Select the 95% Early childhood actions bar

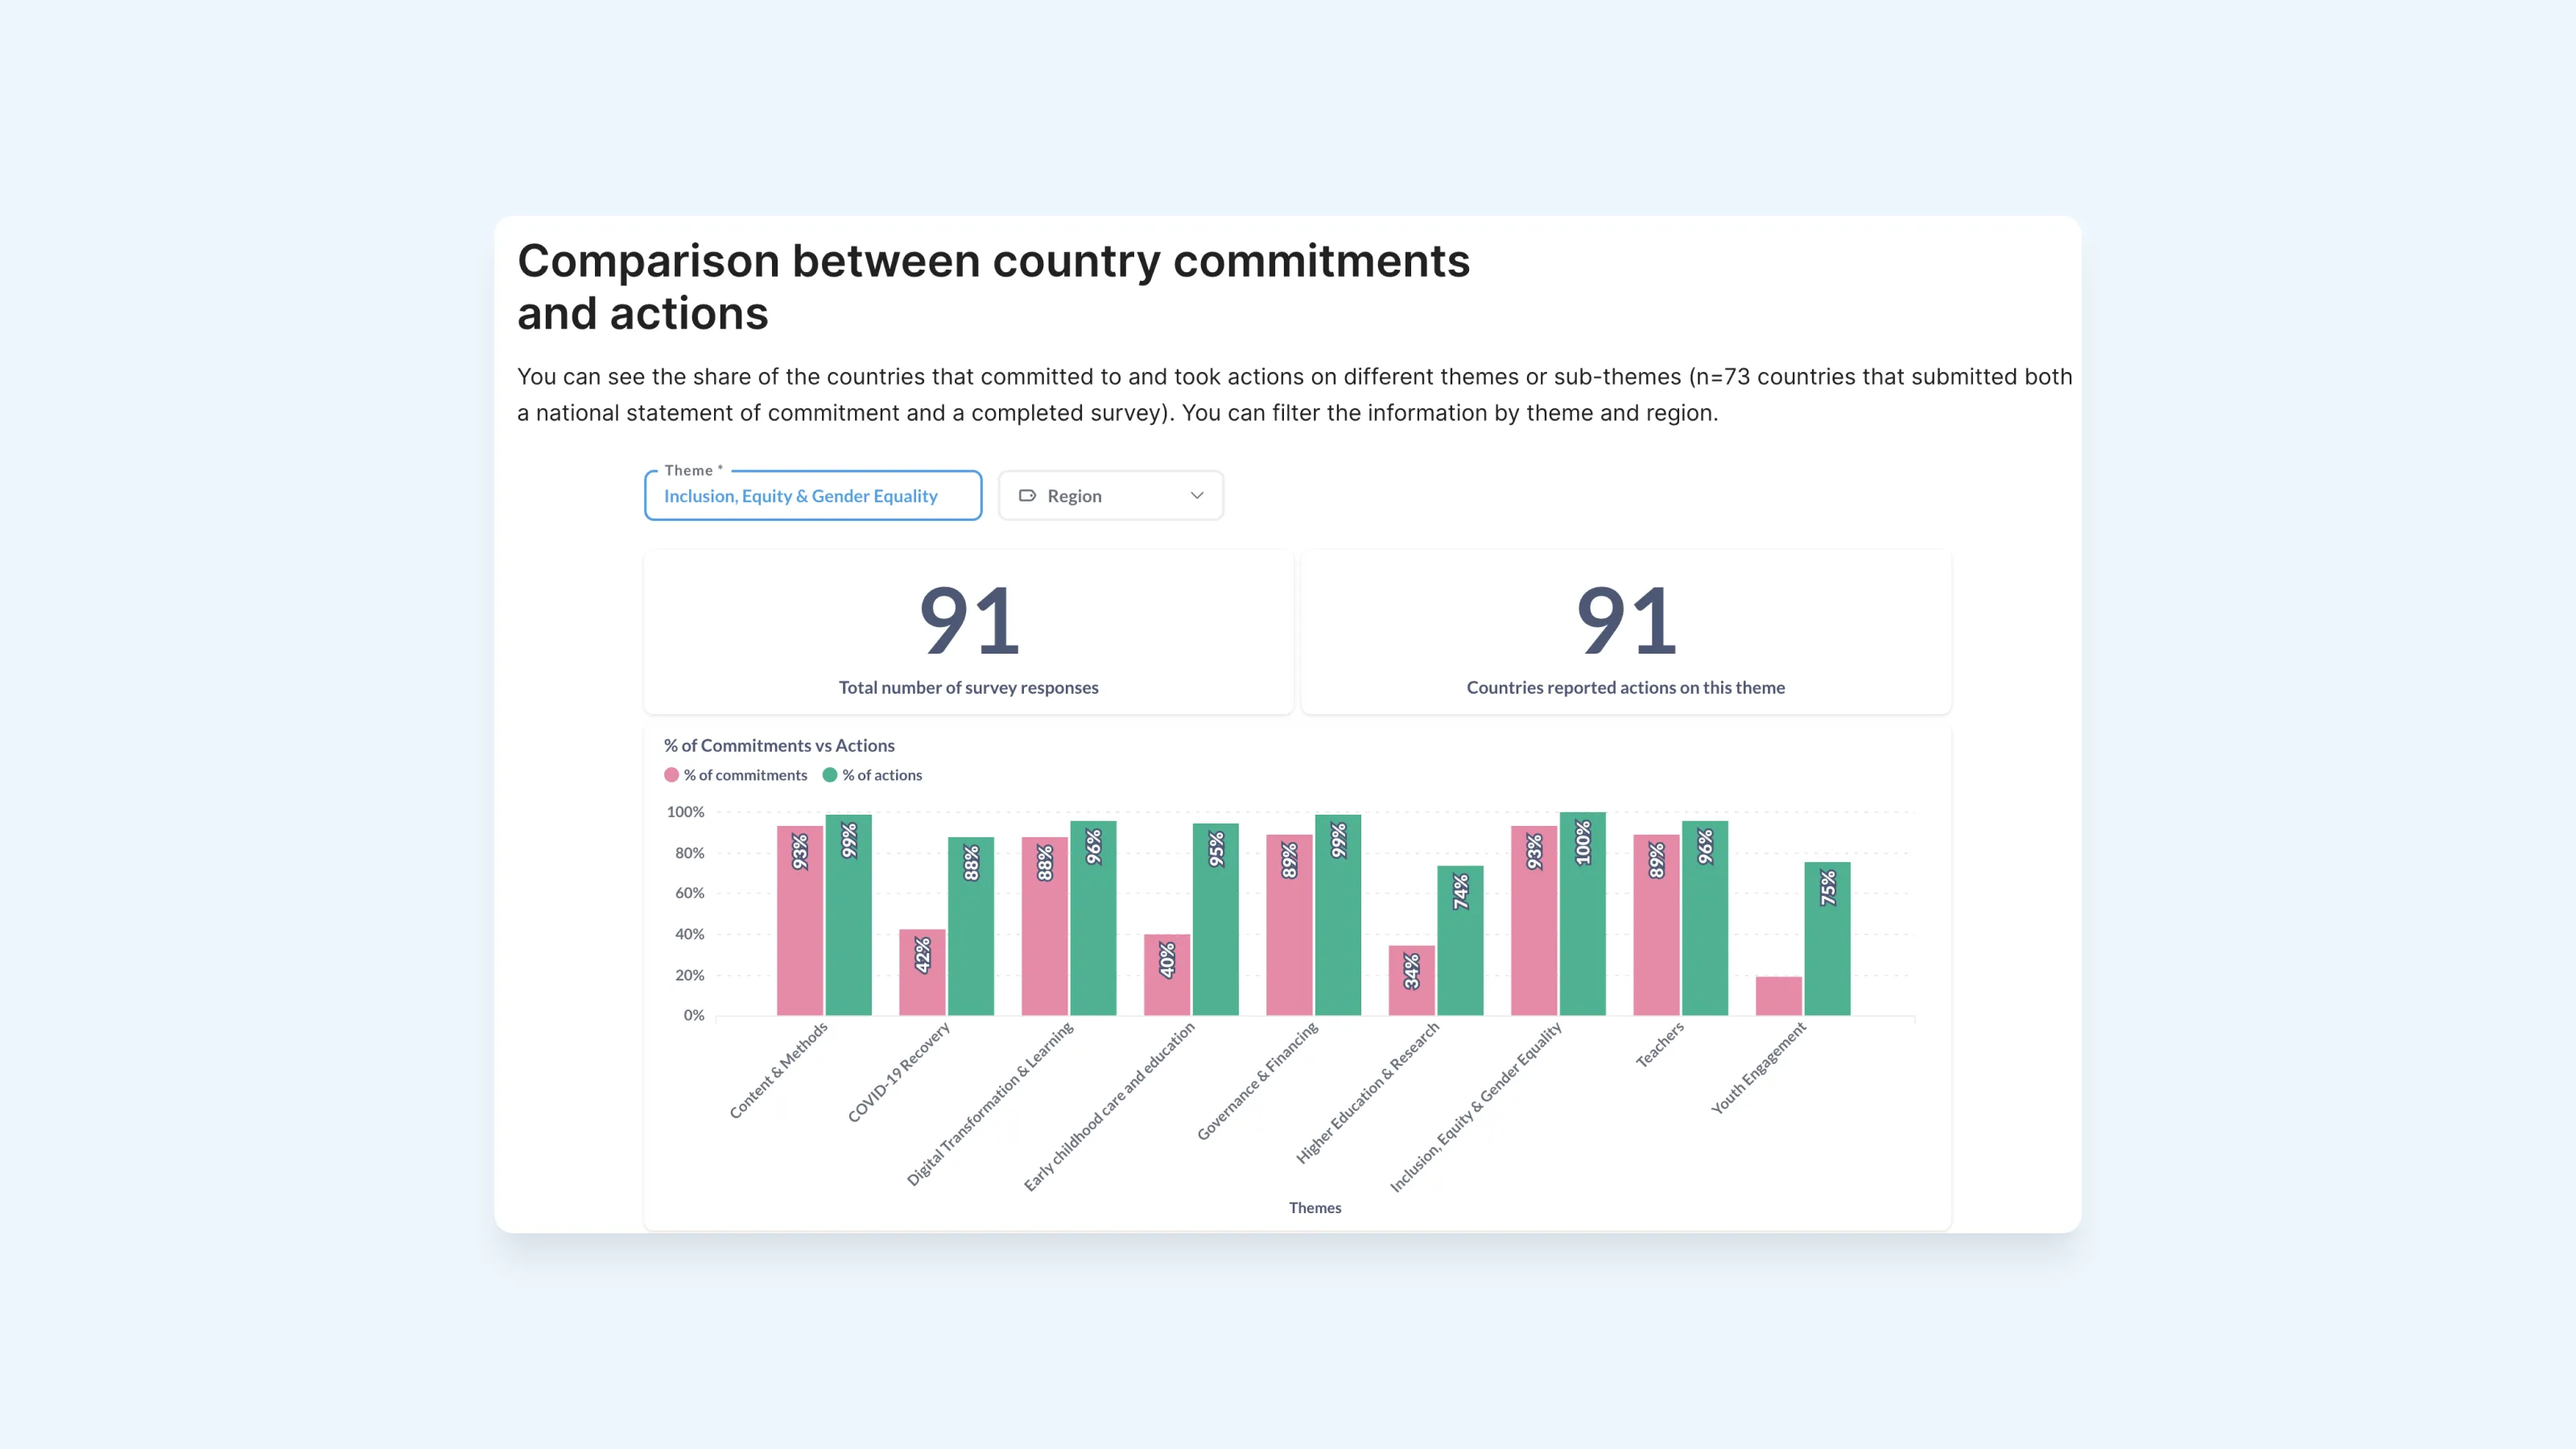point(1215,920)
